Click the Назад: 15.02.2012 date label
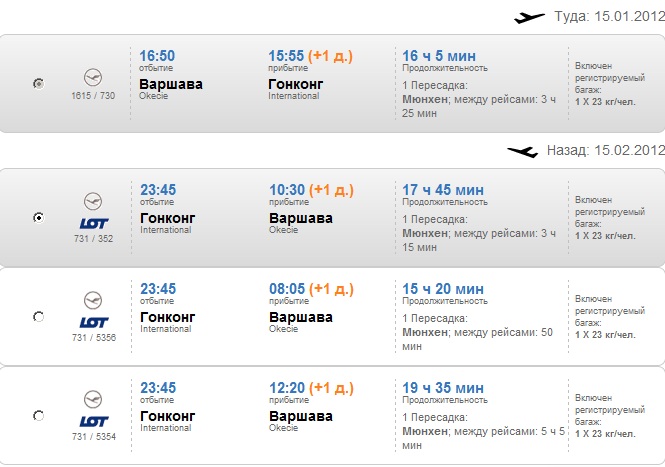The width and height of the screenshot is (665, 467). pos(603,151)
